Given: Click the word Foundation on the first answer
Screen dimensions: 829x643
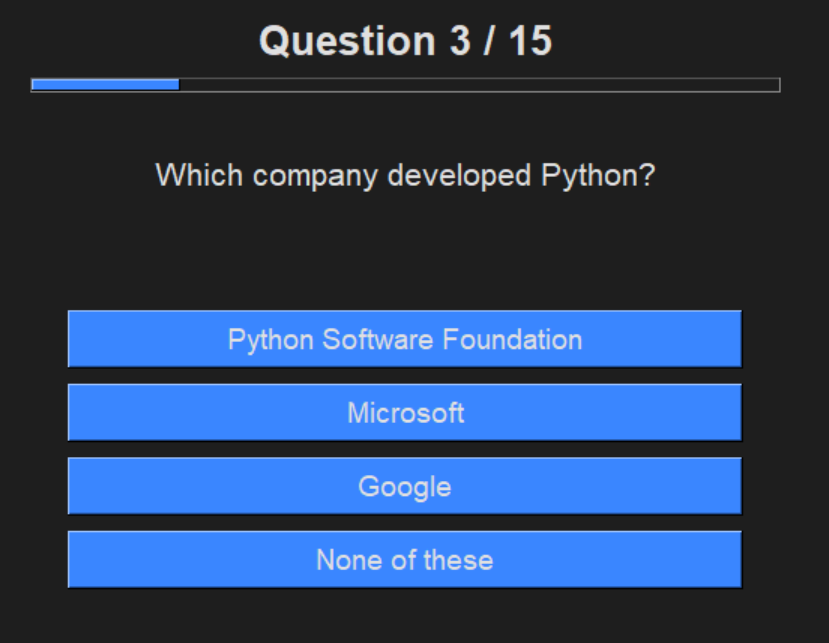Looking at the screenshot, I should click(x=512, y=339).
